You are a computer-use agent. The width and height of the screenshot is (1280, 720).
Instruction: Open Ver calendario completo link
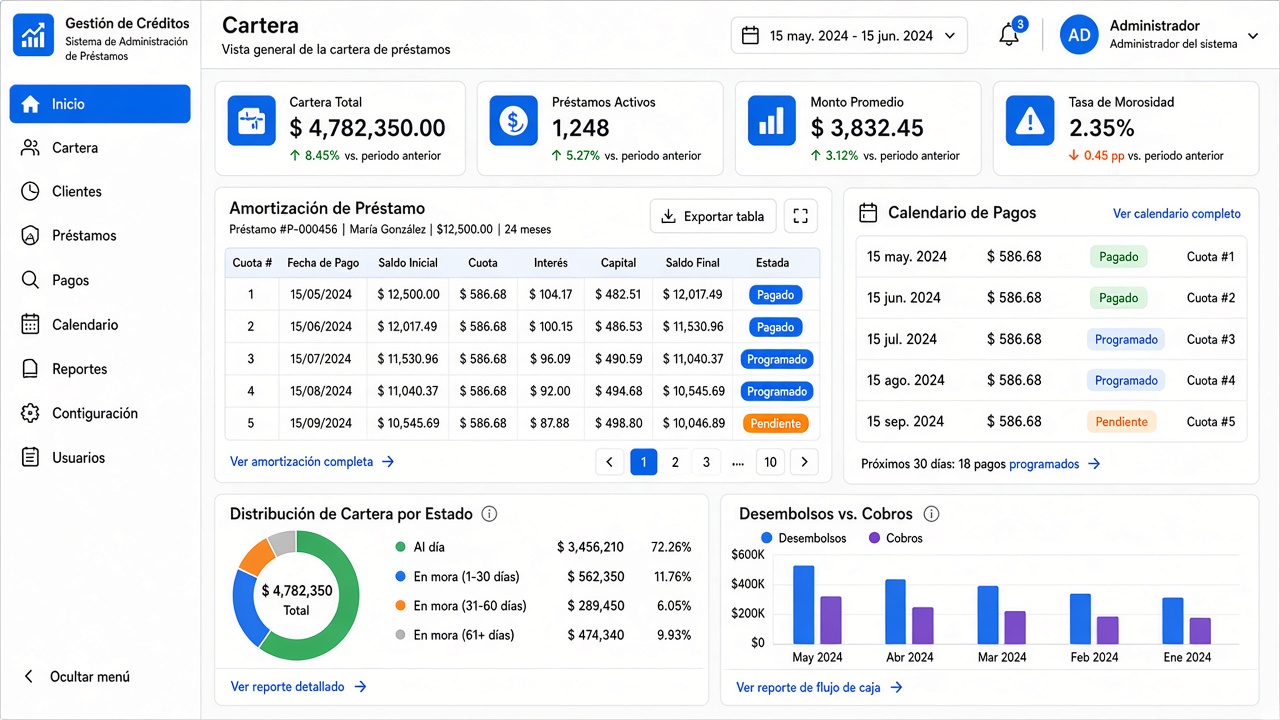pyautogui.click(x=1177, y=214)
